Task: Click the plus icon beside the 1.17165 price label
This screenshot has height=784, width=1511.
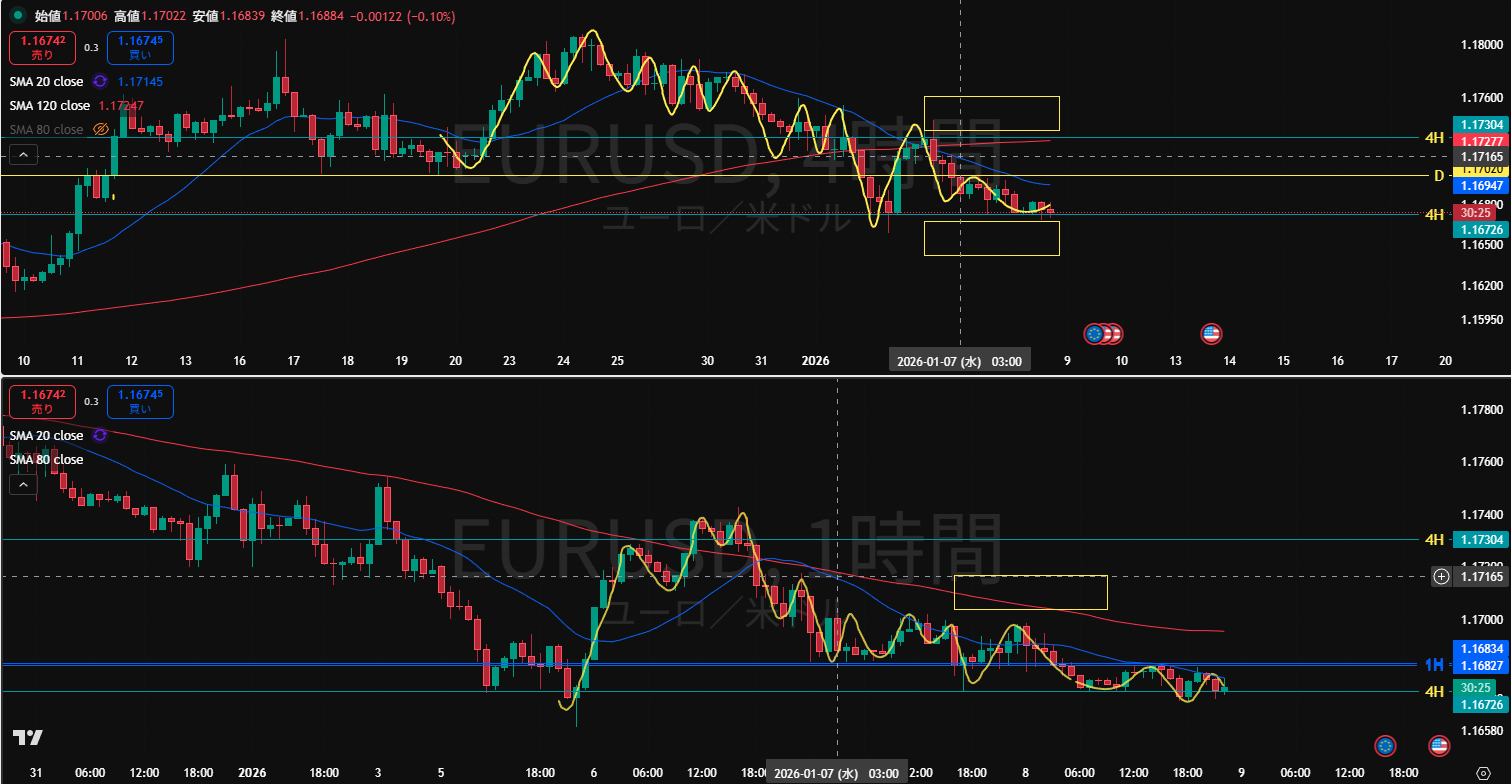Action: tap(1441, 576)
